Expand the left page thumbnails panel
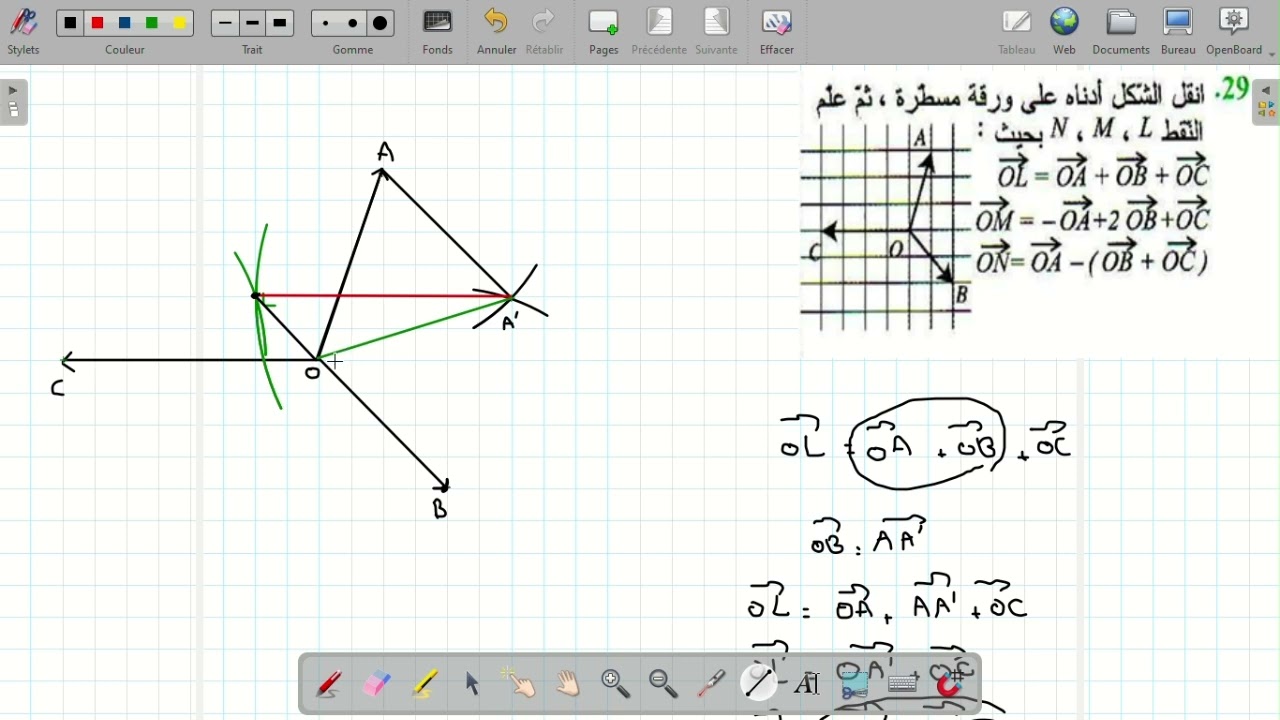 (x=14, y=102)
